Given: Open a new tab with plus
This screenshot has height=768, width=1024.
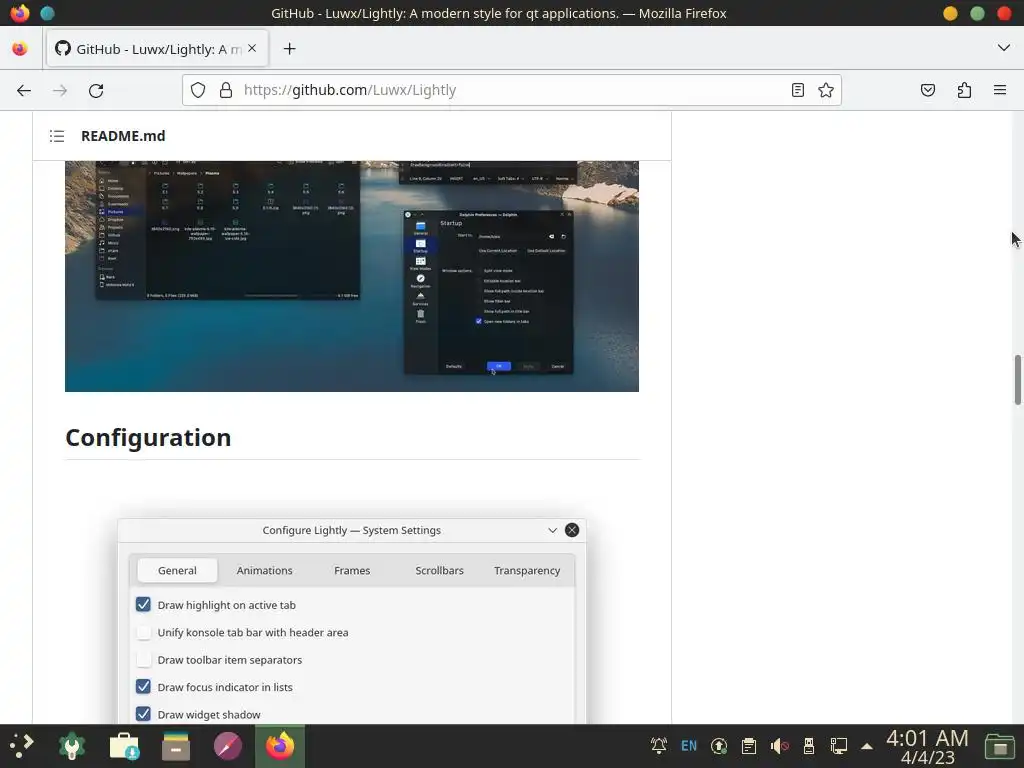Looking at the screenshot, I should pyautogui.click(x=289, y=49).
